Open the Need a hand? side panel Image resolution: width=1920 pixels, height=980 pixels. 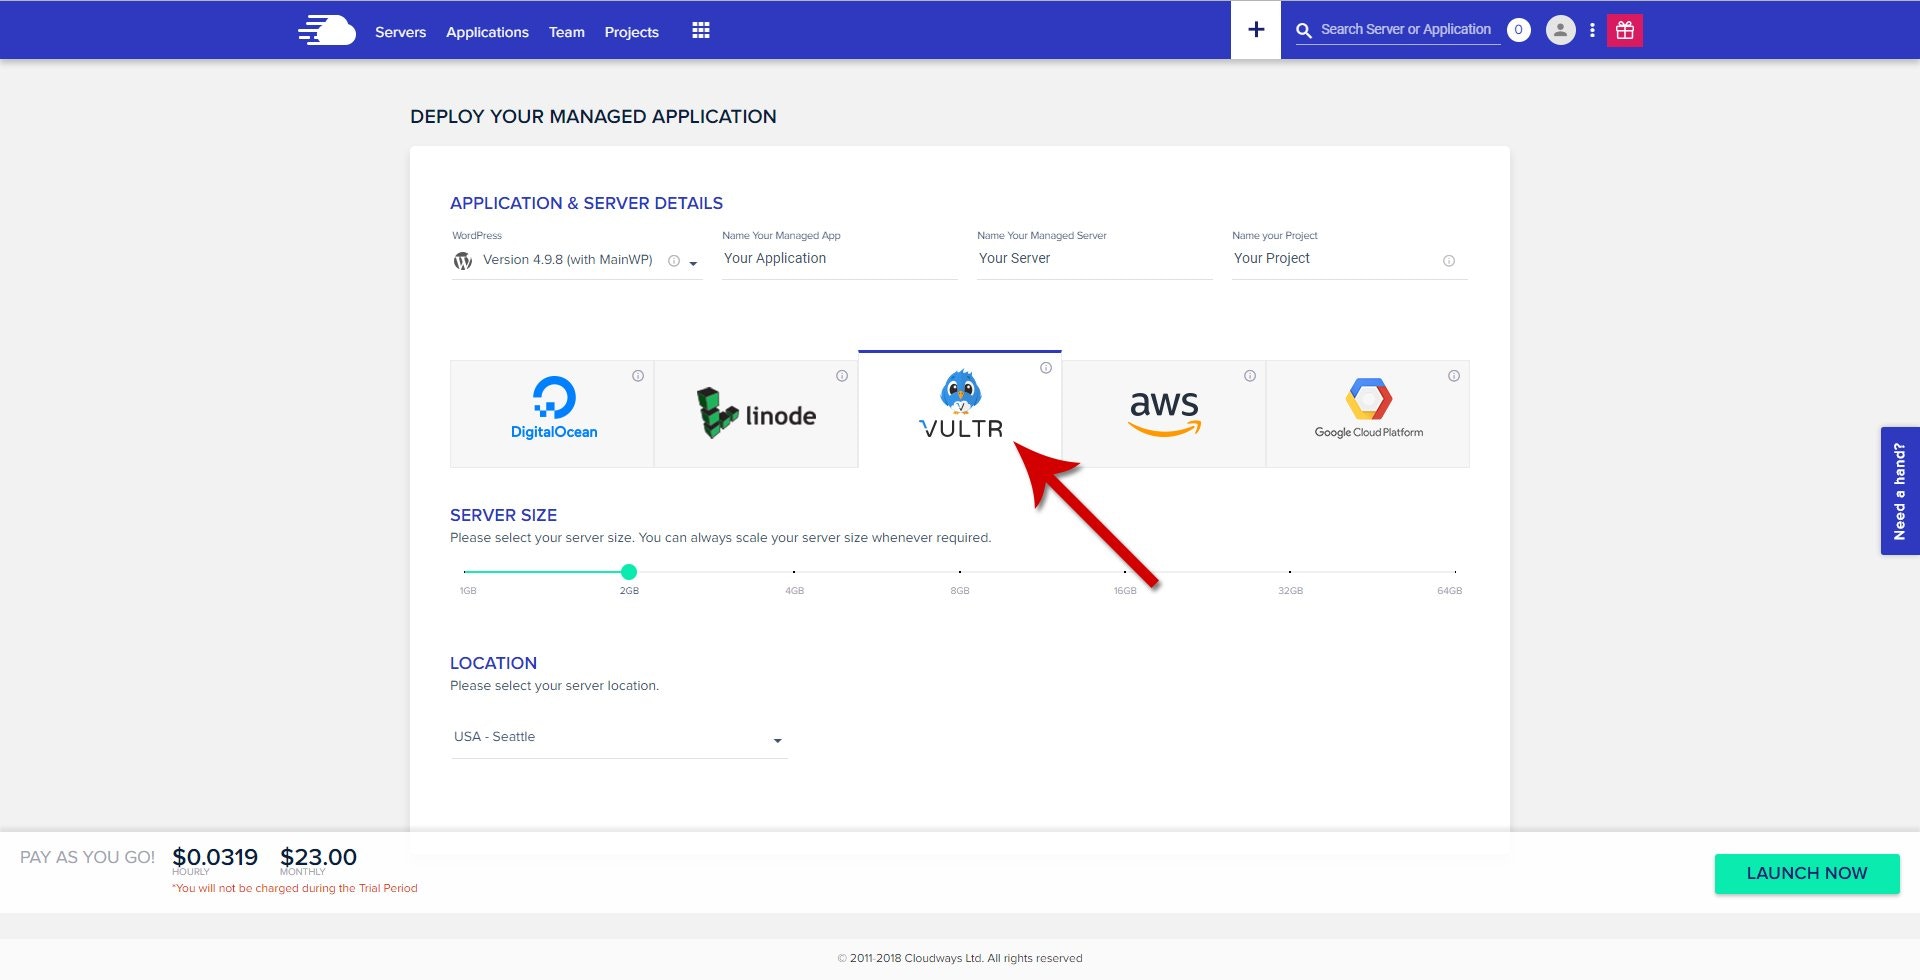pos(1899,490)
